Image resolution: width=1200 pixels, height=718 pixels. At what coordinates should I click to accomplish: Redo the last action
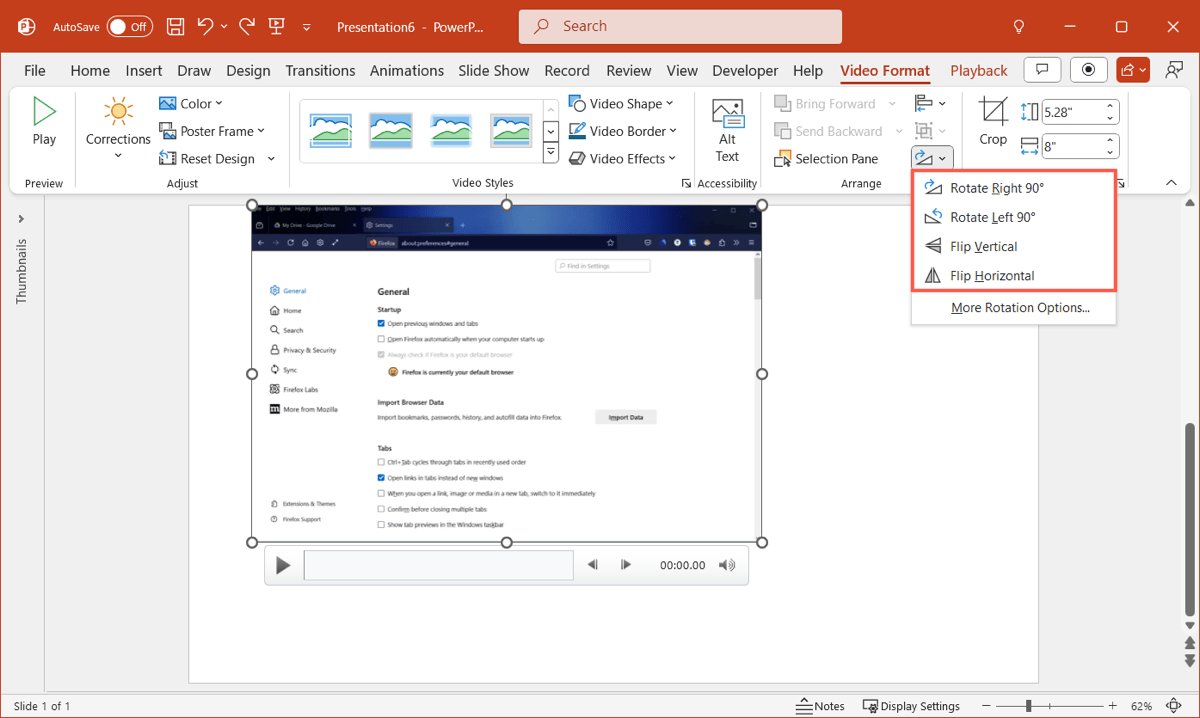point(247,27)
